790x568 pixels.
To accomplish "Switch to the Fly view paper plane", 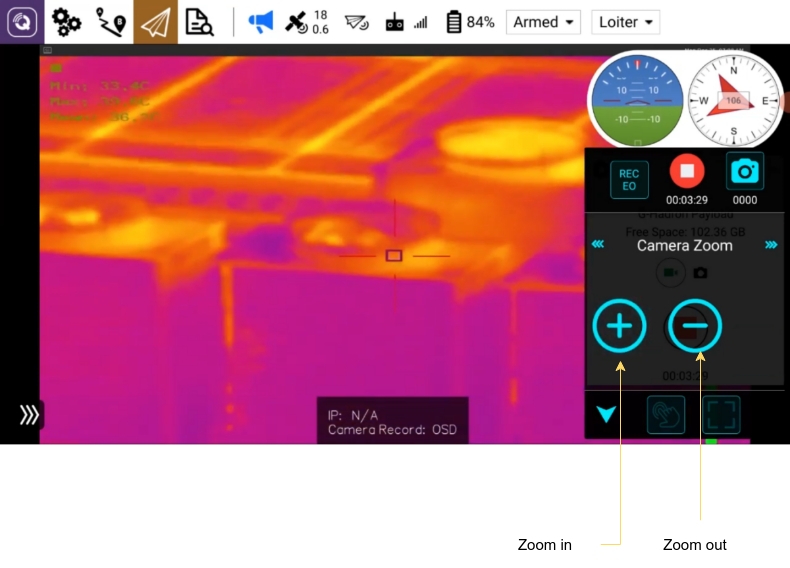I will [155, 22].
